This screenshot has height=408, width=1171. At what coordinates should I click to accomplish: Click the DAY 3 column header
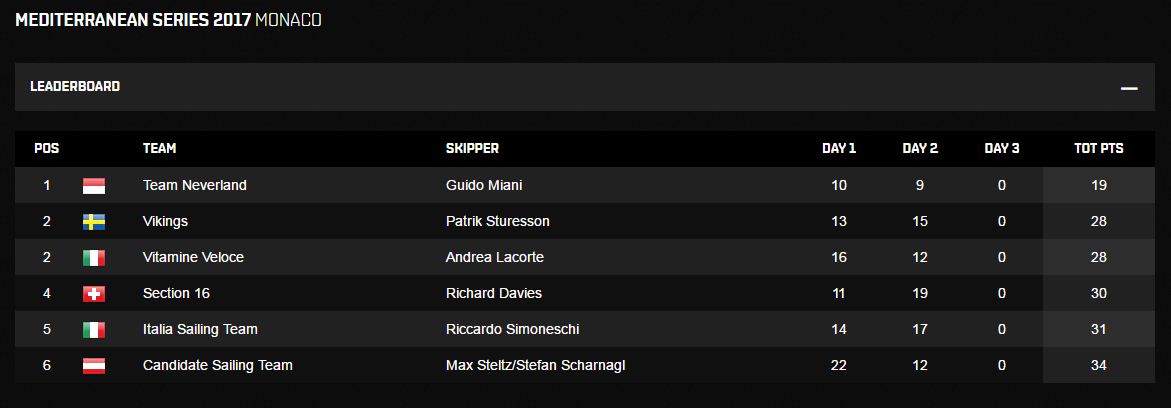[x=1001, y=149]
